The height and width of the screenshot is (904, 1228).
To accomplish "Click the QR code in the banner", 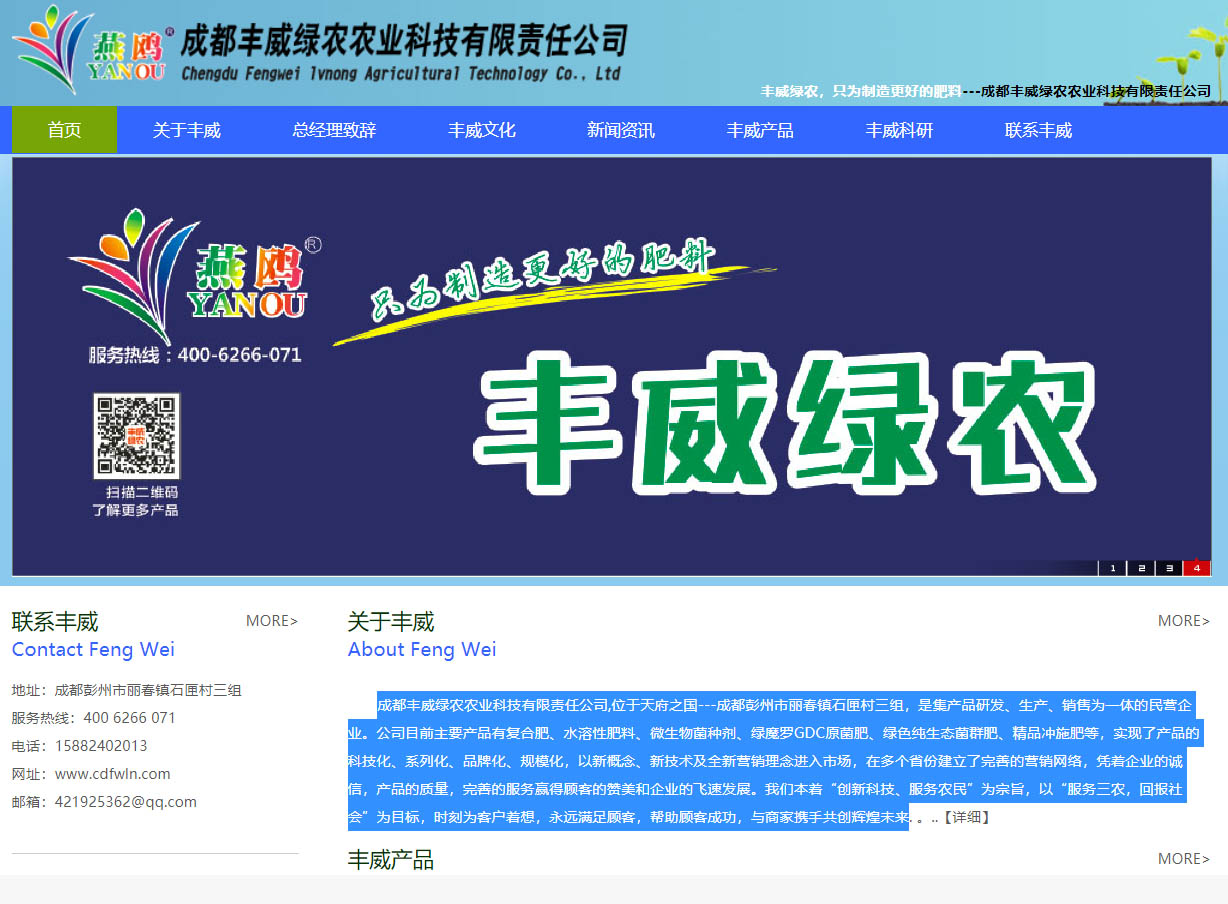I will pyautogui.click(x=136, y=436).
